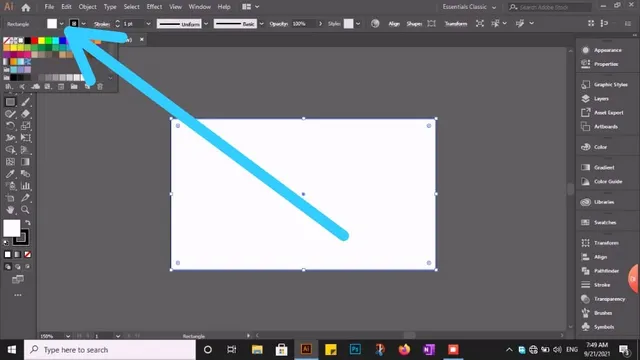Click Align in control bar

point(394,24)
